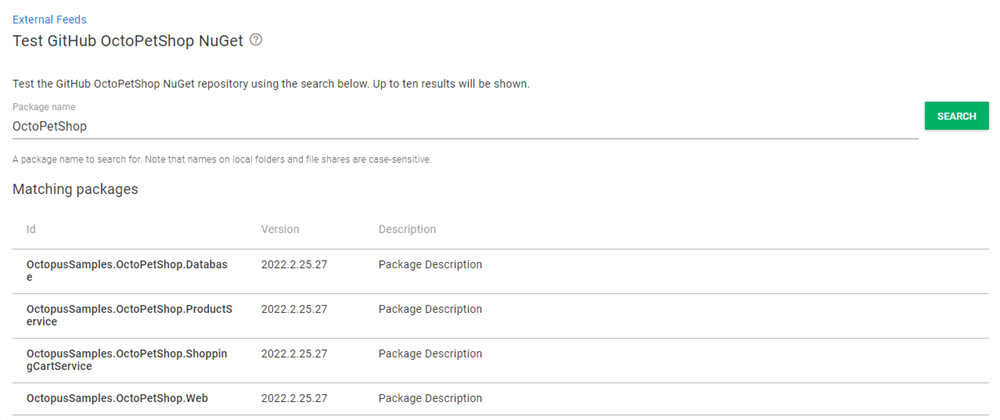Open the External Feeds breadcrumb link

point(49,19)
